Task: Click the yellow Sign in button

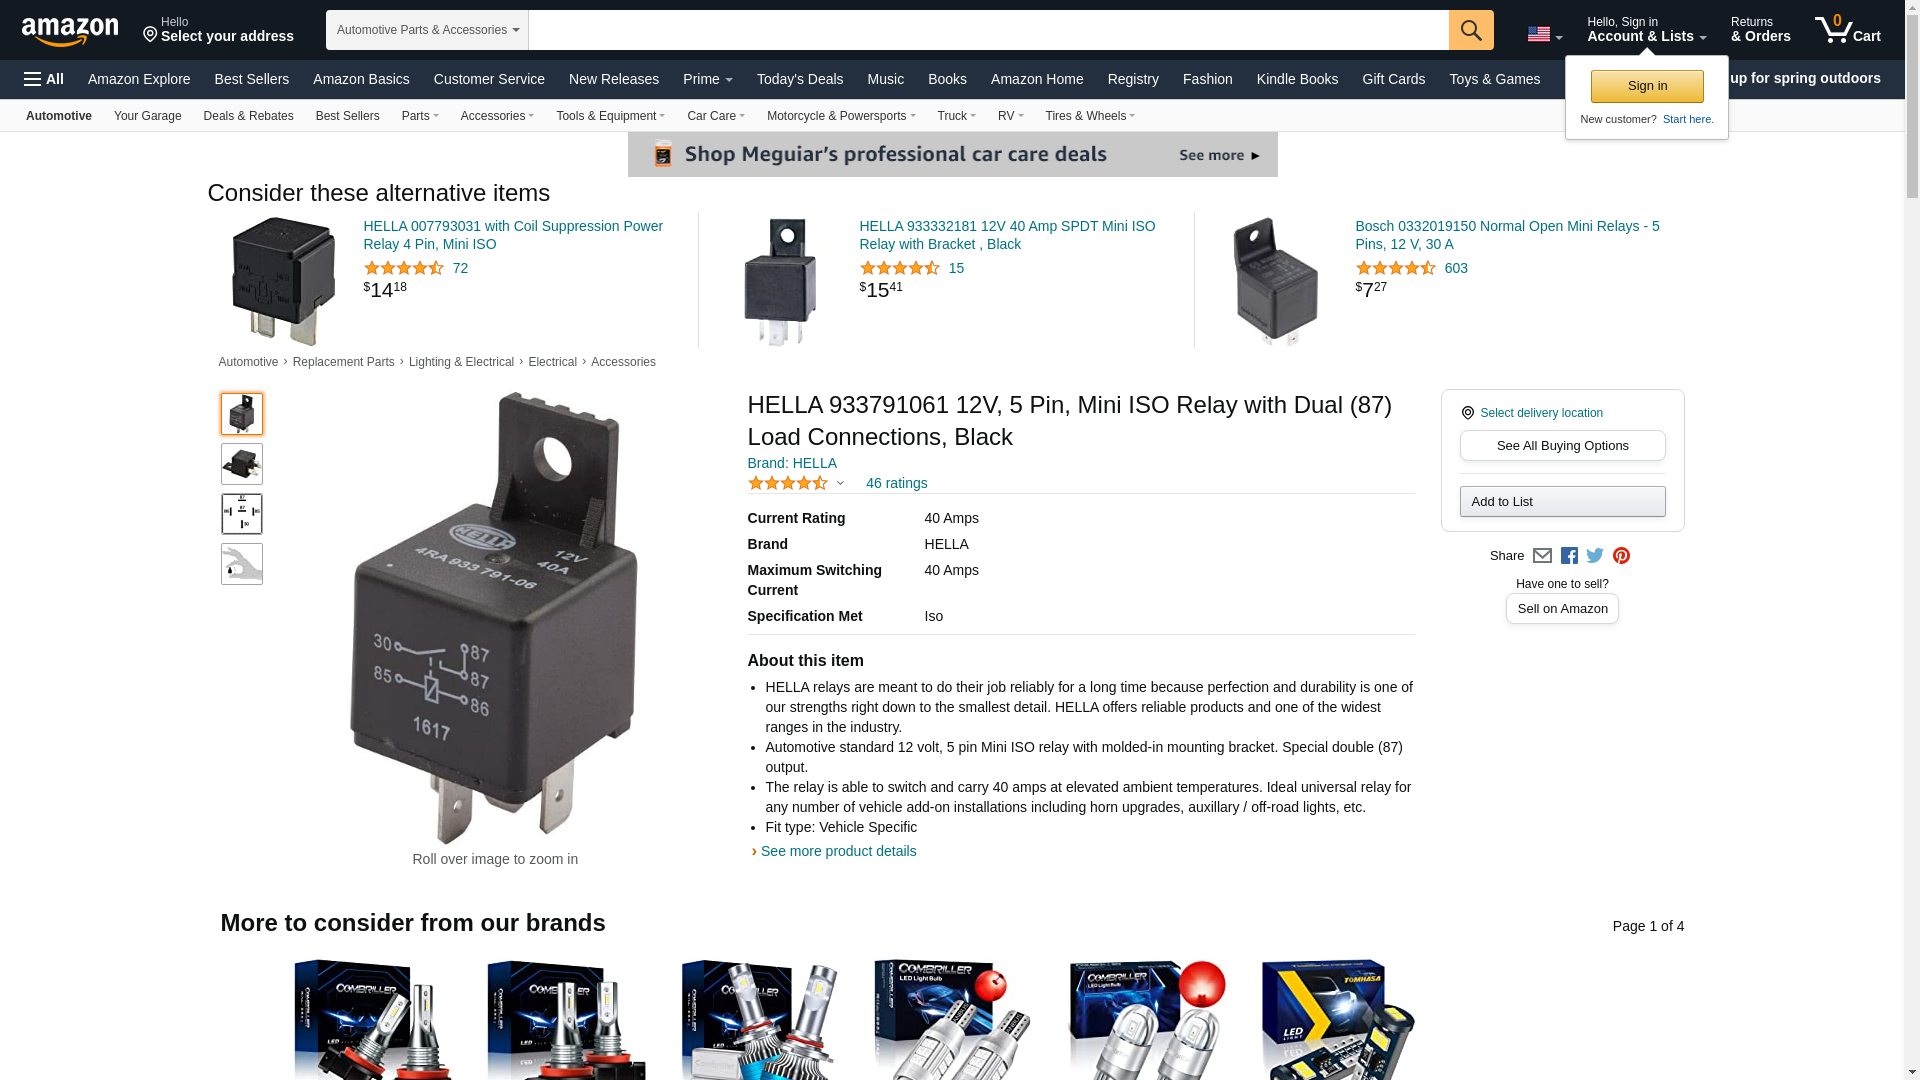Action: (1647, 86)
